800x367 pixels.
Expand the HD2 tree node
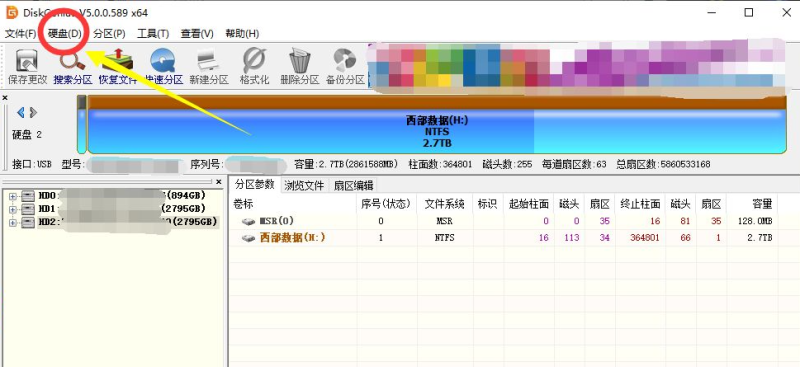point(13,223)
